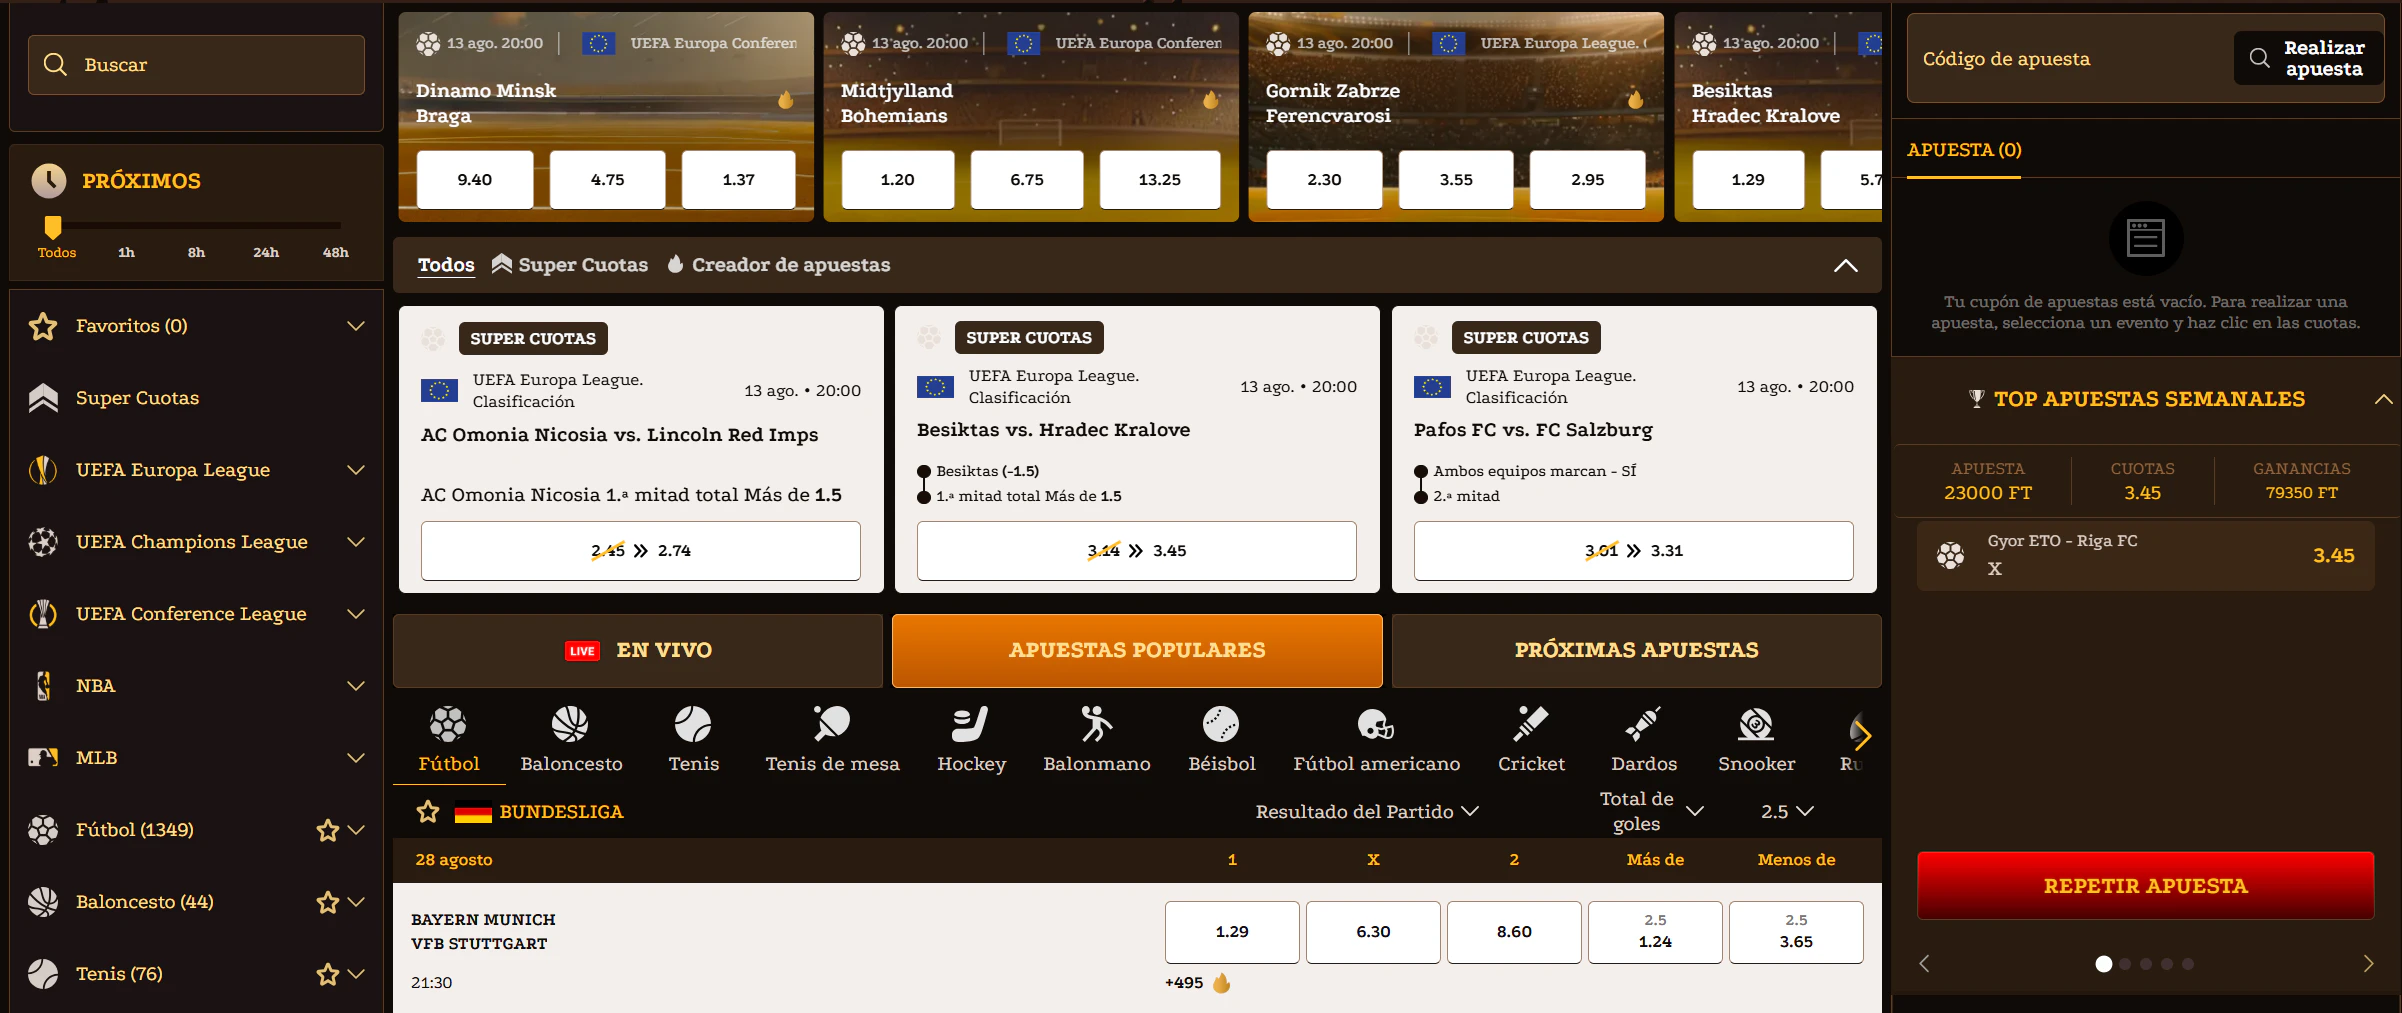Image resolution: width=2402 pixels, height=1013 pixels.
Task: Select boosted odds 3.45 for Besiktas vs. Hradec Kralove
Action: pos(1136,551)
